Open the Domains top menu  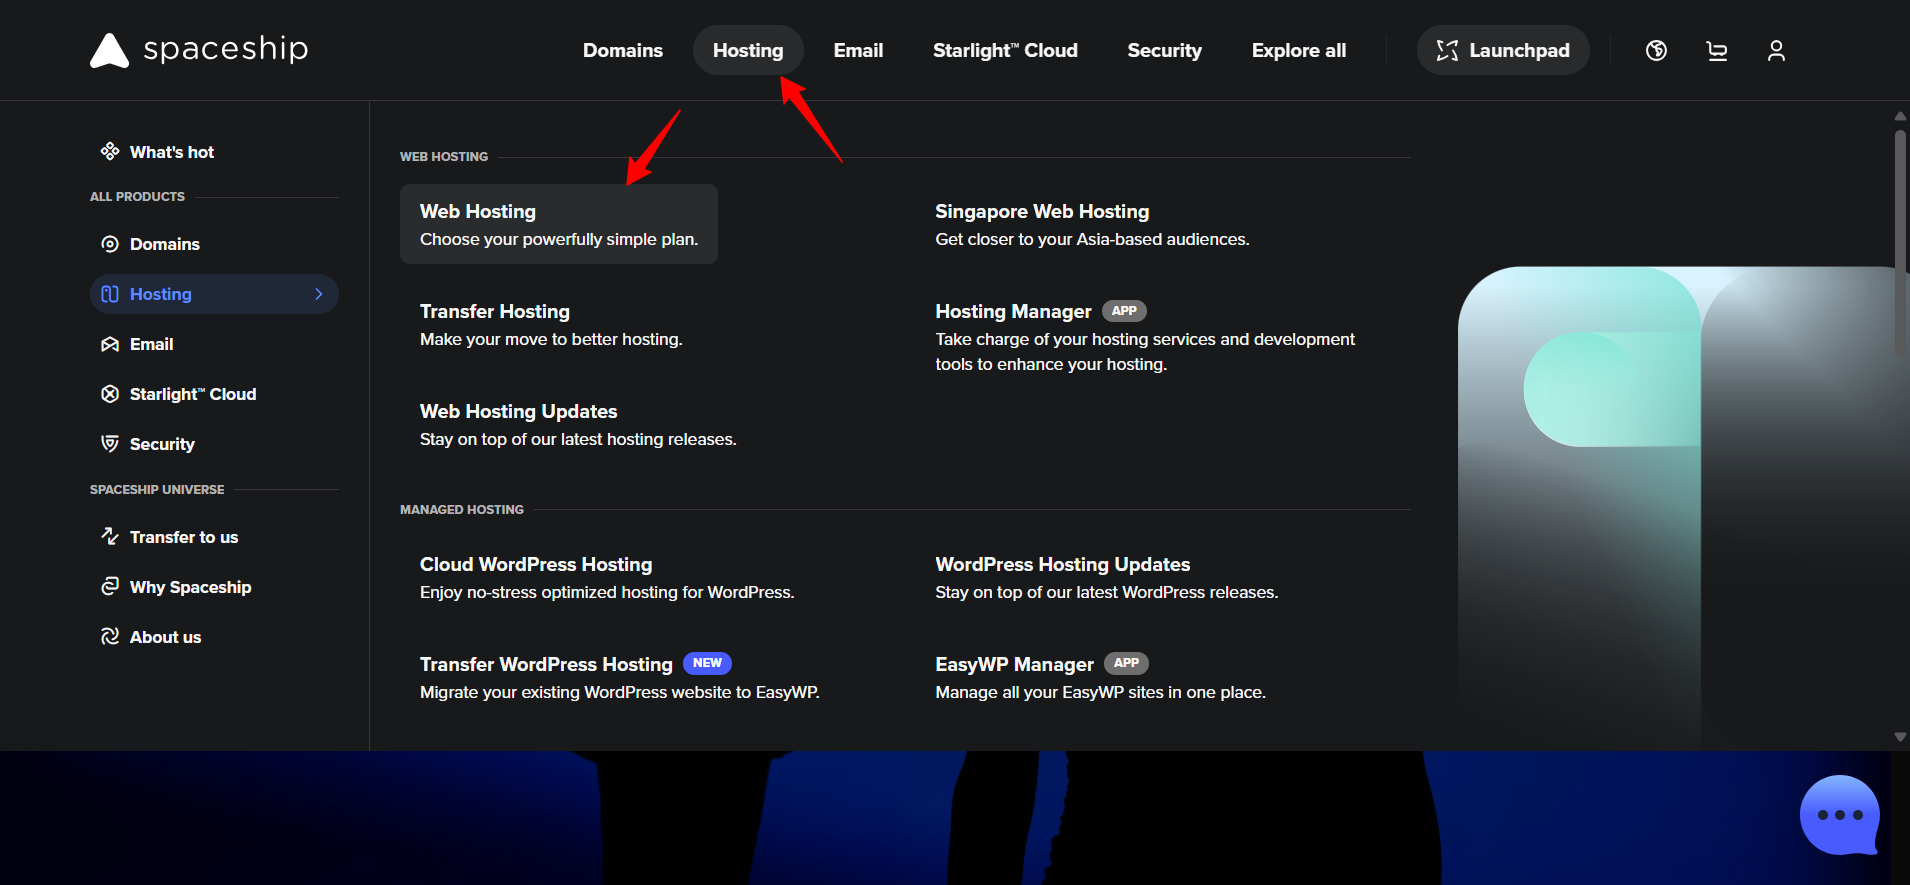pyautogui.click(x=623, y=50)
